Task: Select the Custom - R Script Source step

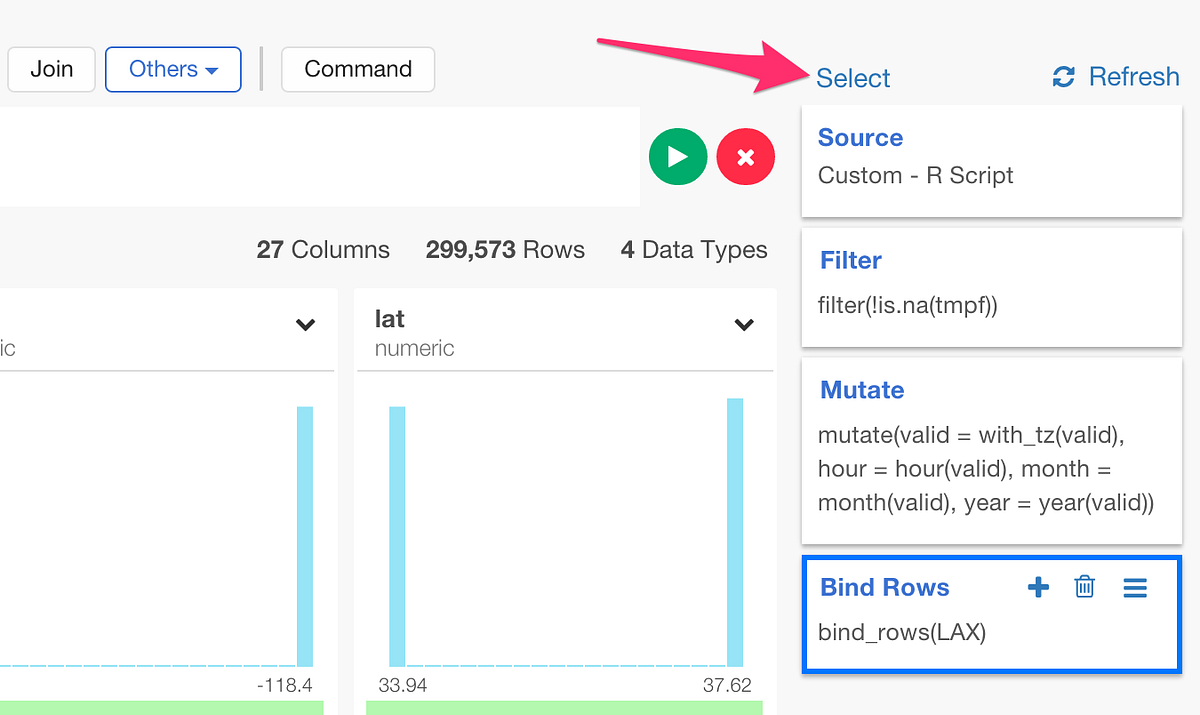Action: coord(991,160)
